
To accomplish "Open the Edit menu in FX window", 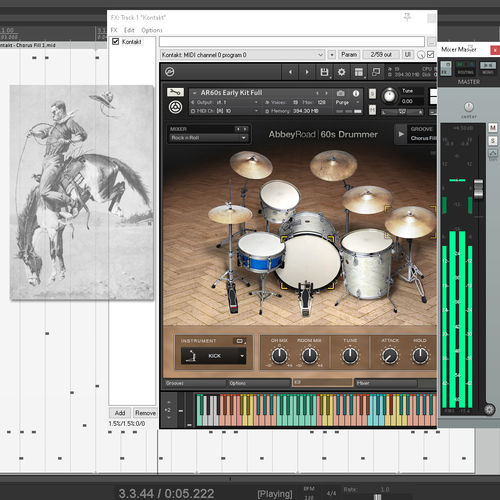I will coord(129,30).
